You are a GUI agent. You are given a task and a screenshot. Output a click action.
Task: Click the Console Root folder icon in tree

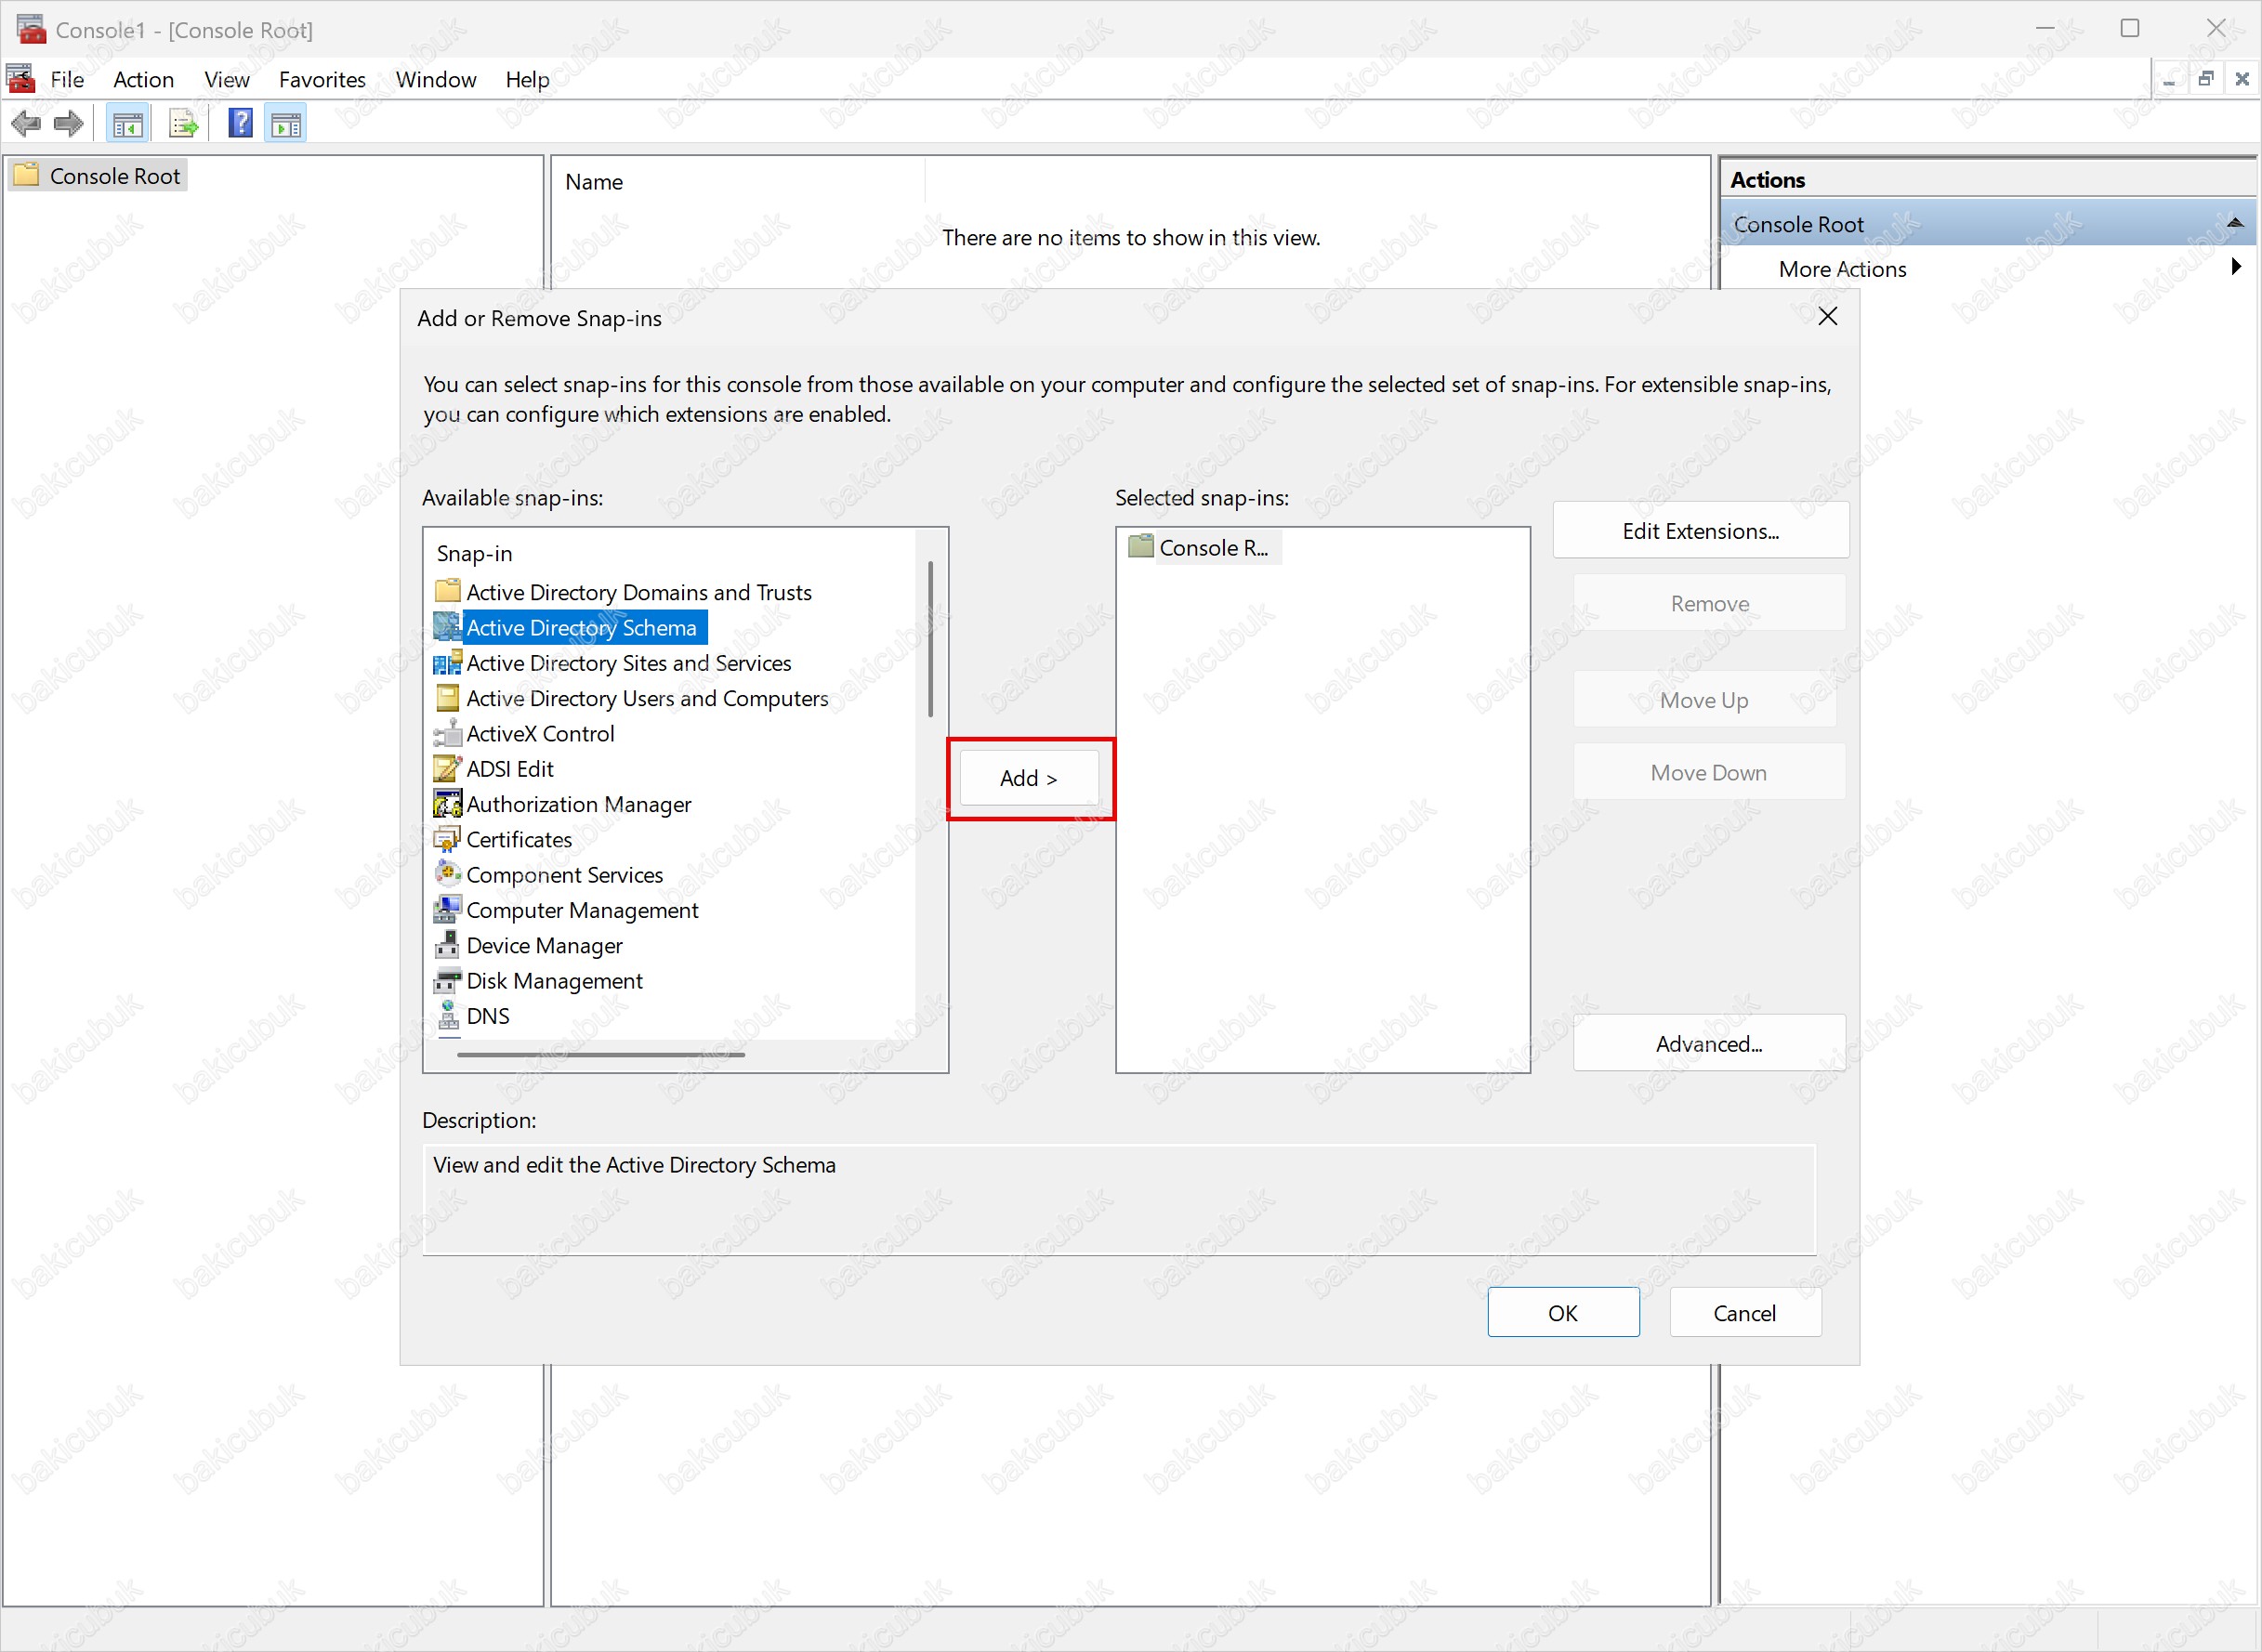pyautogui.click(x=27, y=175)
